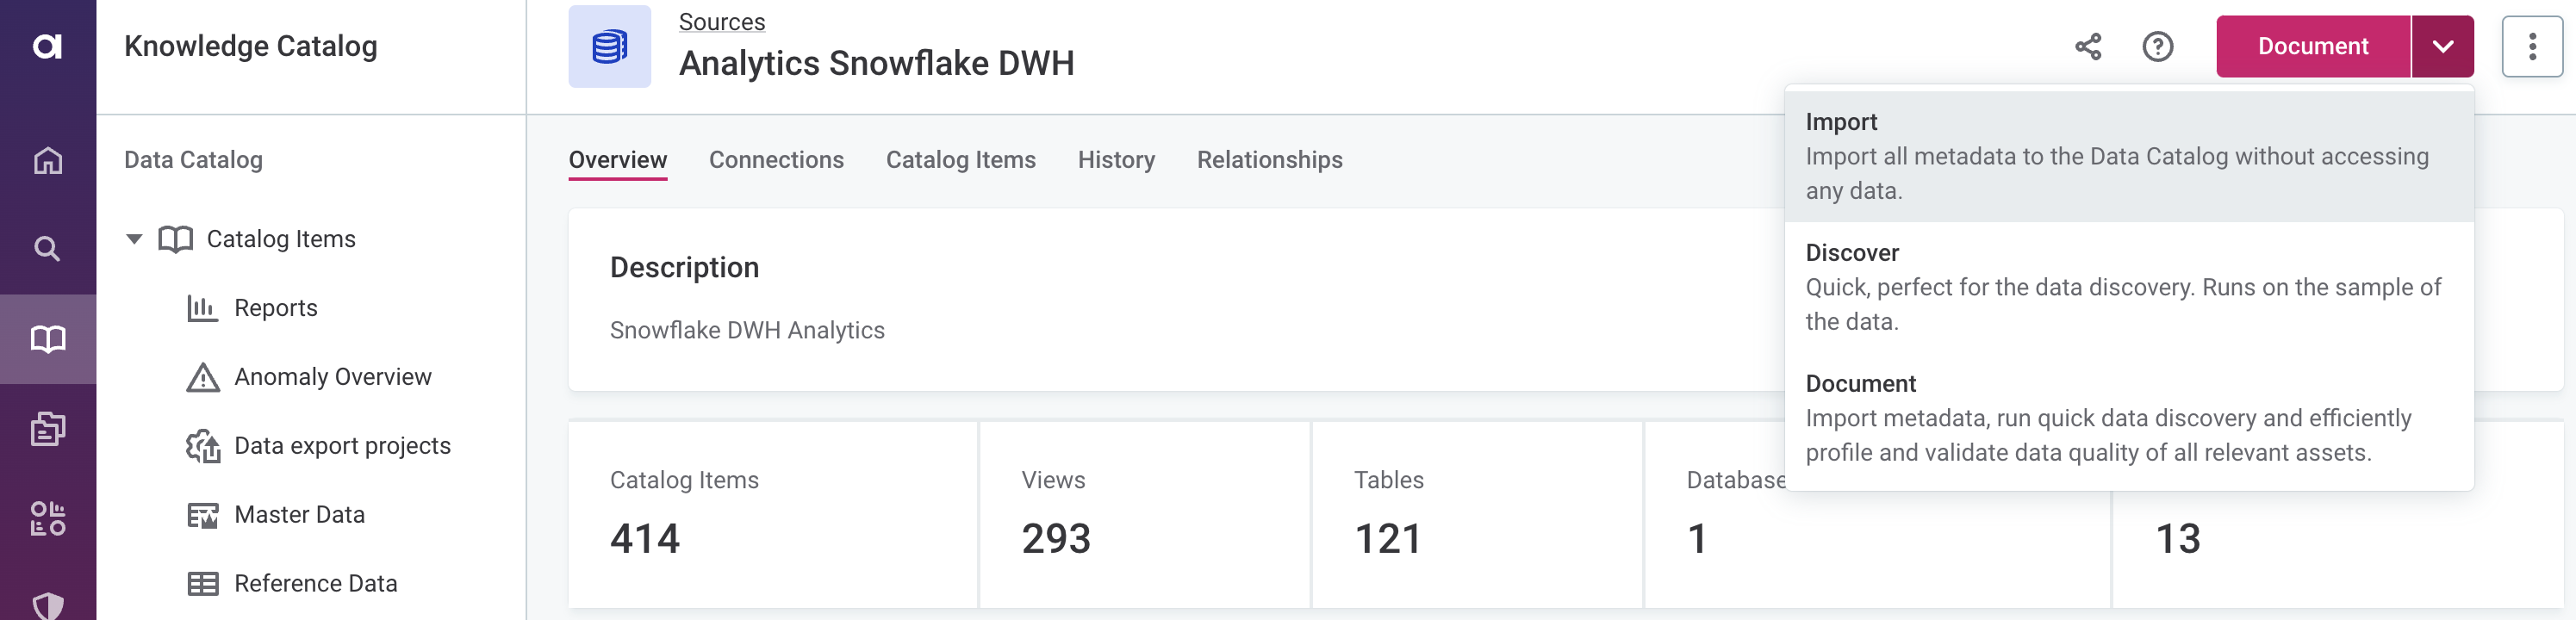The height and width of the screenshot is (620, 2576).
Task: Select the Document option in the dropdown list
Action: pos(2127,418)
